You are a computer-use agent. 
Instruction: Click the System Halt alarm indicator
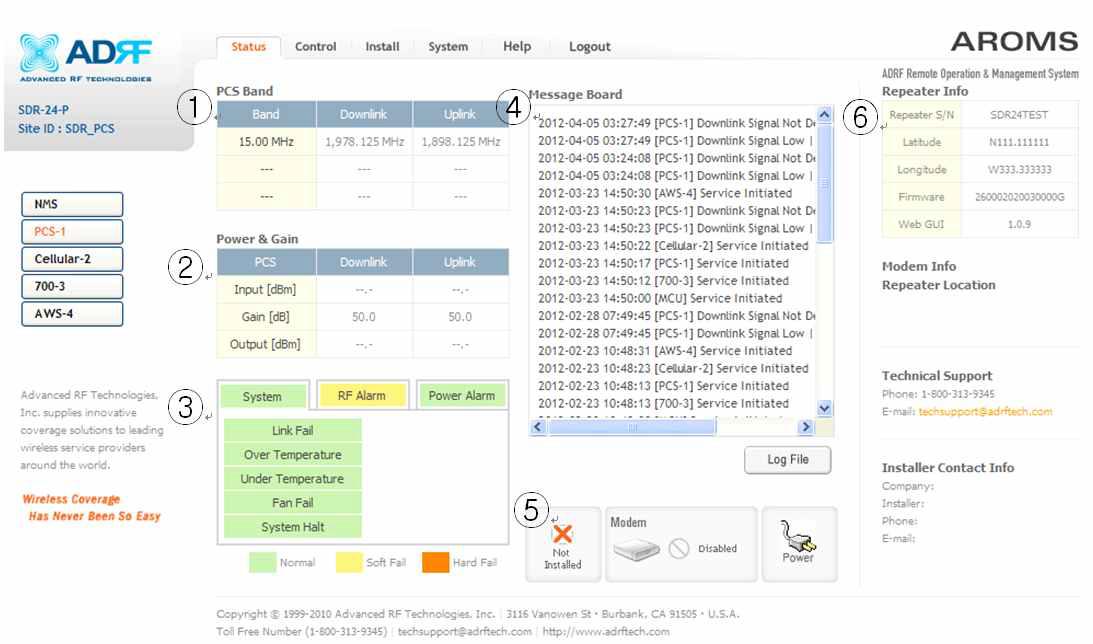click(293, 527)
